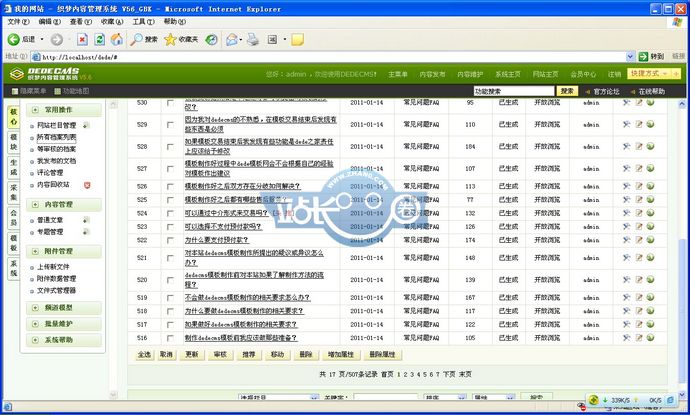Click green preview globe for row 516
This screenshot has height=415, width=690.
(x=650, y=338)
